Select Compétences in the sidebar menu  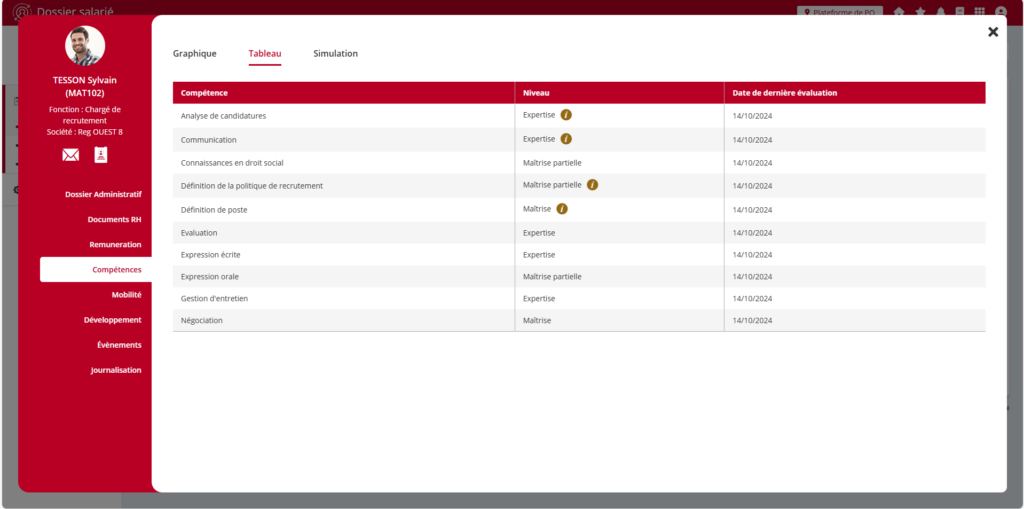click(x=116, y=269)
